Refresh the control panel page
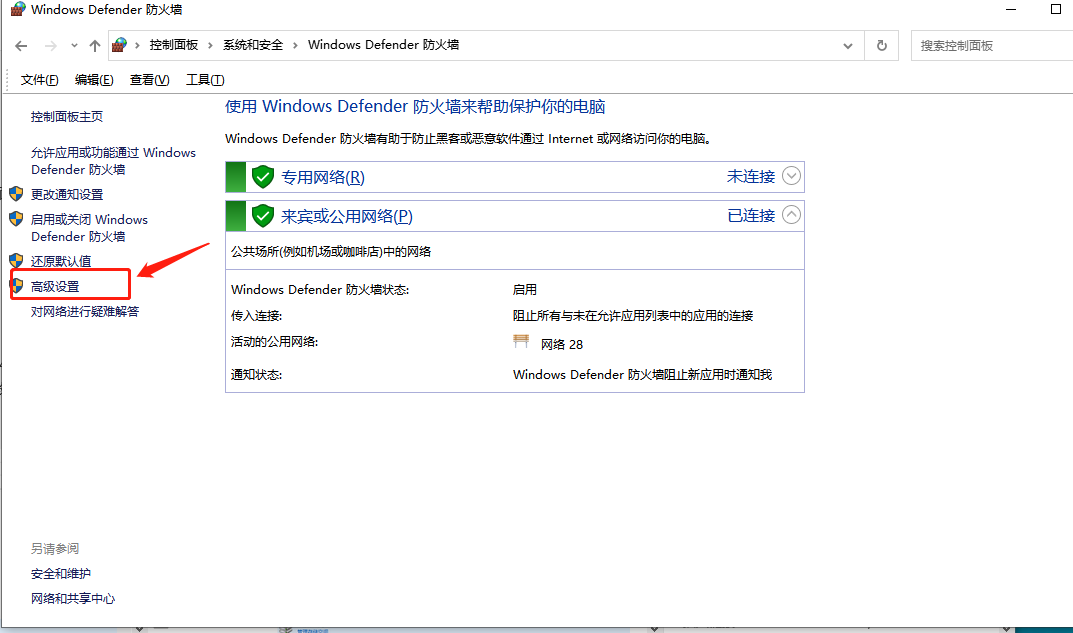This screenshot has height=633, width=1073. click(x=881, y=46)
